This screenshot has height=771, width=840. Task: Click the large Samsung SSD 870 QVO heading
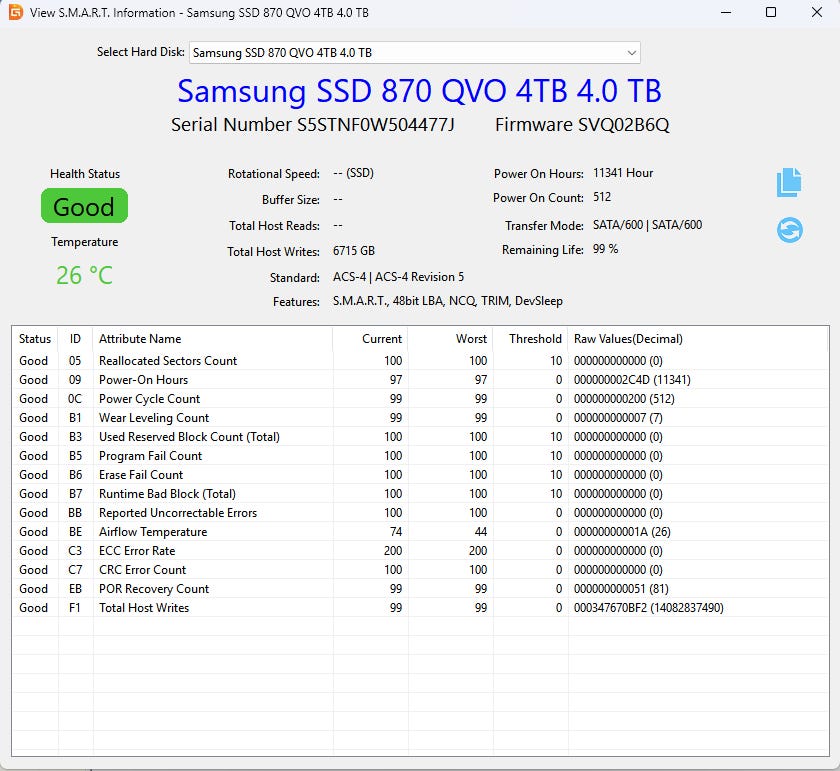pyautogui.click(x=419, y=91)
